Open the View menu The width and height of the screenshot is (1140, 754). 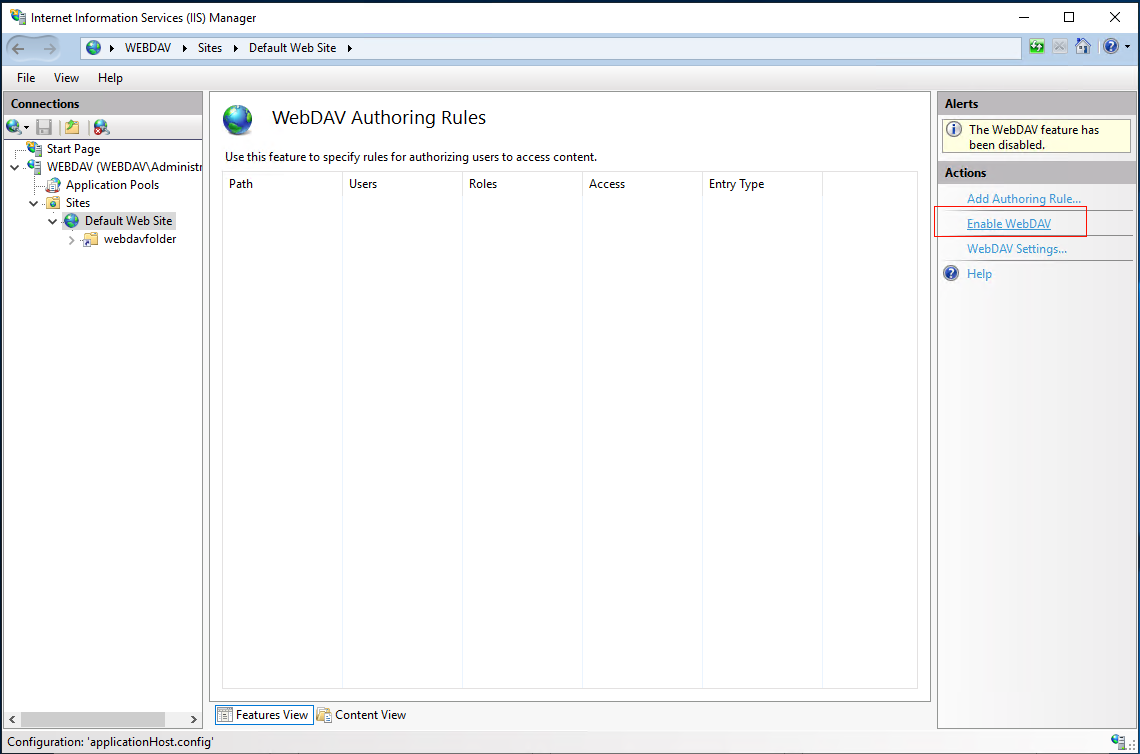click(66, 78)
